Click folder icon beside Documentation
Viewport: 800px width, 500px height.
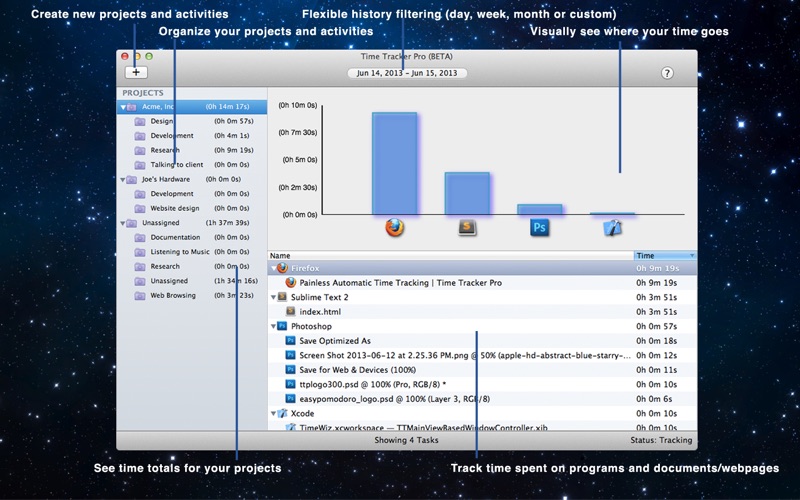140,238
